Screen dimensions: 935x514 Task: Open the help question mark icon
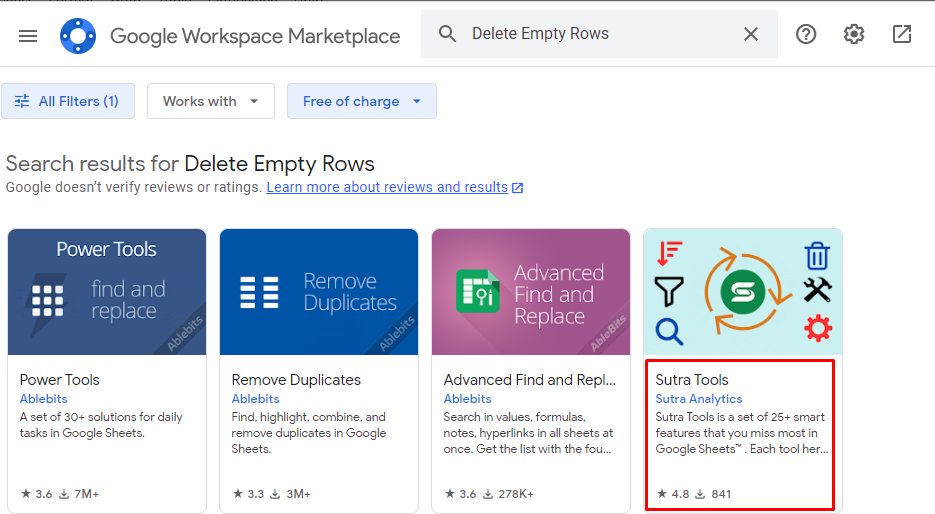(x=806, y=34)
